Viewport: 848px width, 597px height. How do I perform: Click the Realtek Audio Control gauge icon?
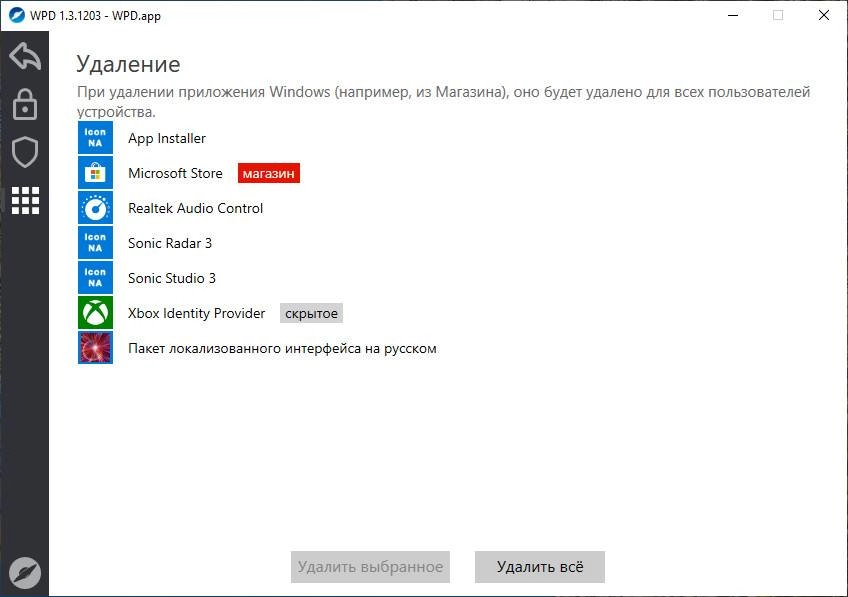click(x=95, y=208)
